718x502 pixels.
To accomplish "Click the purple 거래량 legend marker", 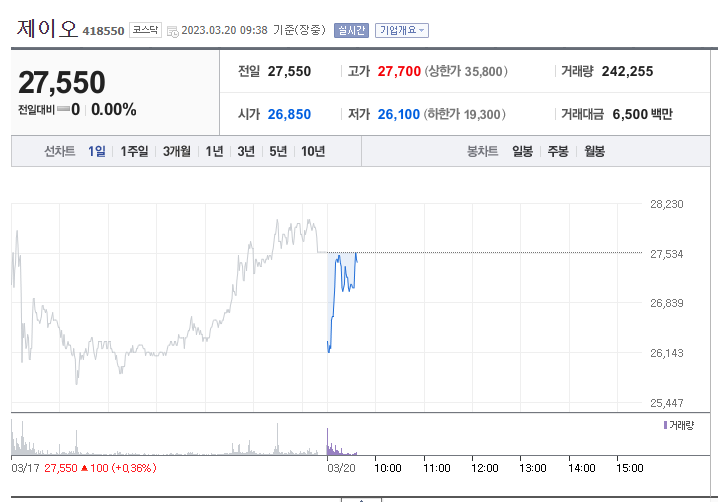I will pyautogui.click(x=665, y=425).
